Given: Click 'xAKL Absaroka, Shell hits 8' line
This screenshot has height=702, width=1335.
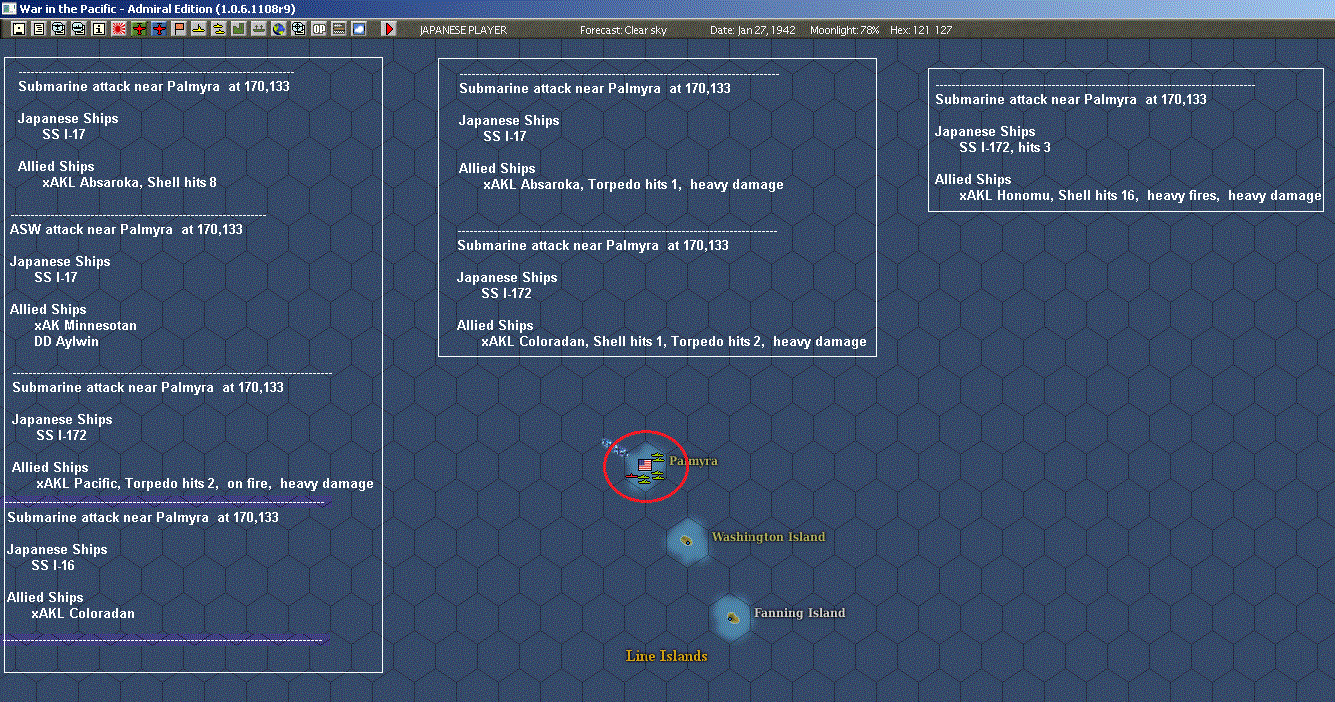Looking at the screenshot, I should click(x=129, y=183).
